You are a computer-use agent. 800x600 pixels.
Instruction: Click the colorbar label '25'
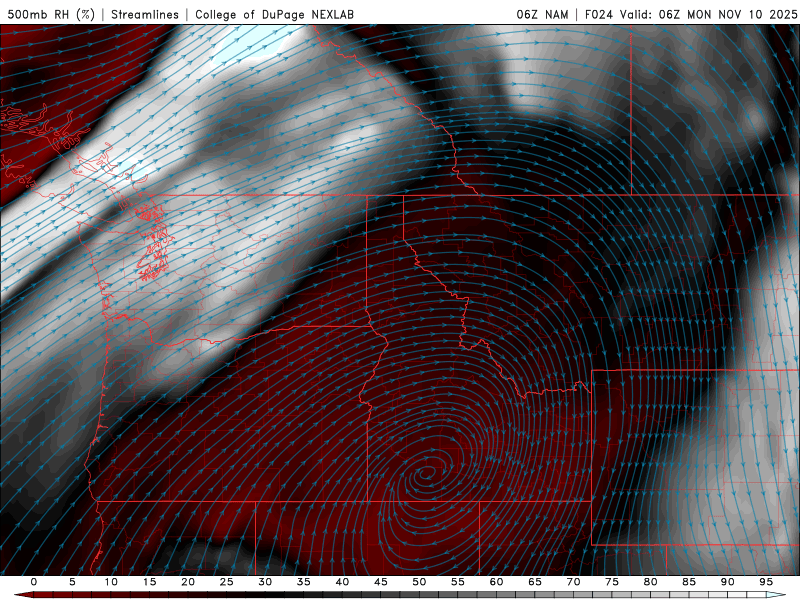(227, 582)
